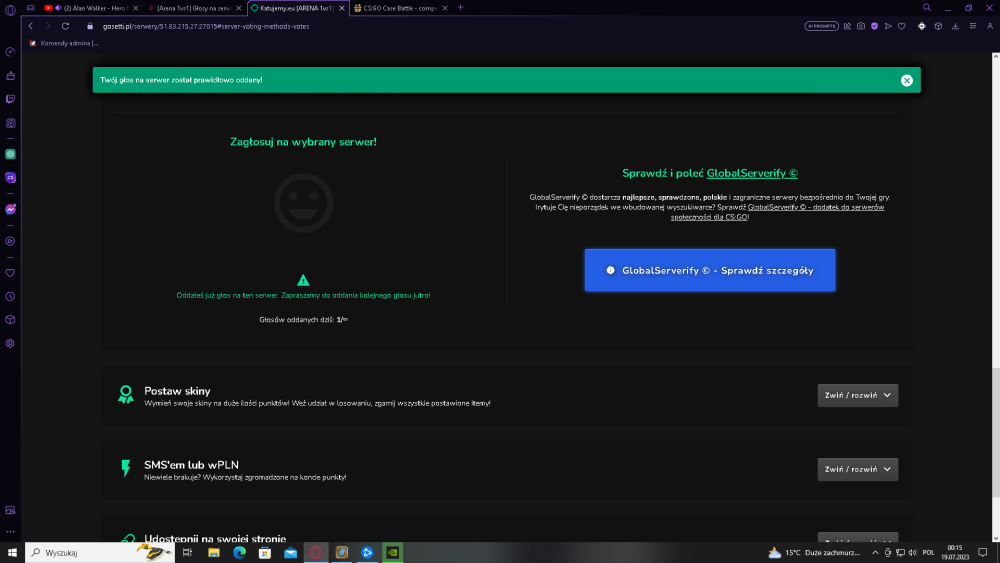Screen dimensions: 1000x563
Task: Open Easy Setup sliders icon
Action: pyautogui.click(x=973, y=26)
